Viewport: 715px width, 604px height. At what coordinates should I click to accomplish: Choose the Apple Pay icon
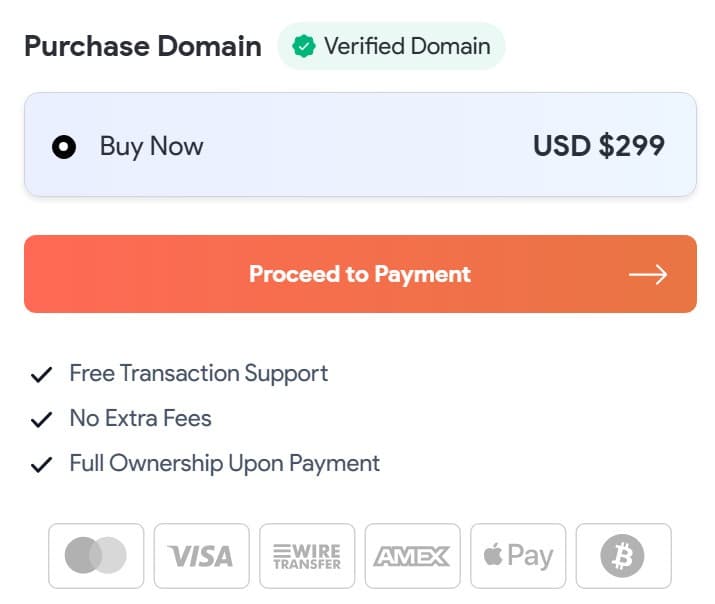[x=518, y=555]
